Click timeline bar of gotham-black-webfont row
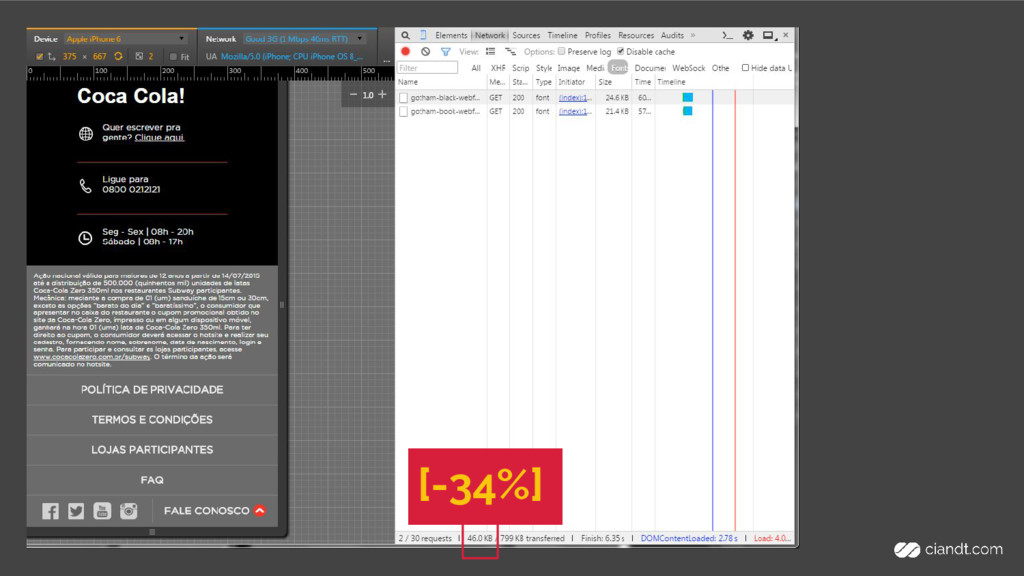The image size is (1024, 576). (x=688, y=97)
